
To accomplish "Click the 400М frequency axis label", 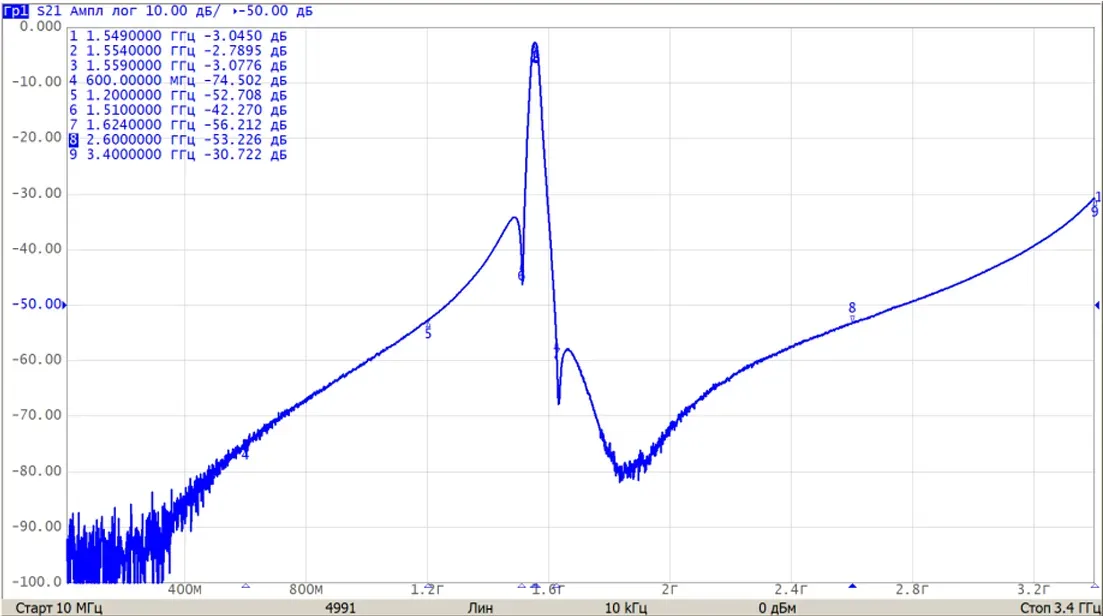I will point(184,589).
